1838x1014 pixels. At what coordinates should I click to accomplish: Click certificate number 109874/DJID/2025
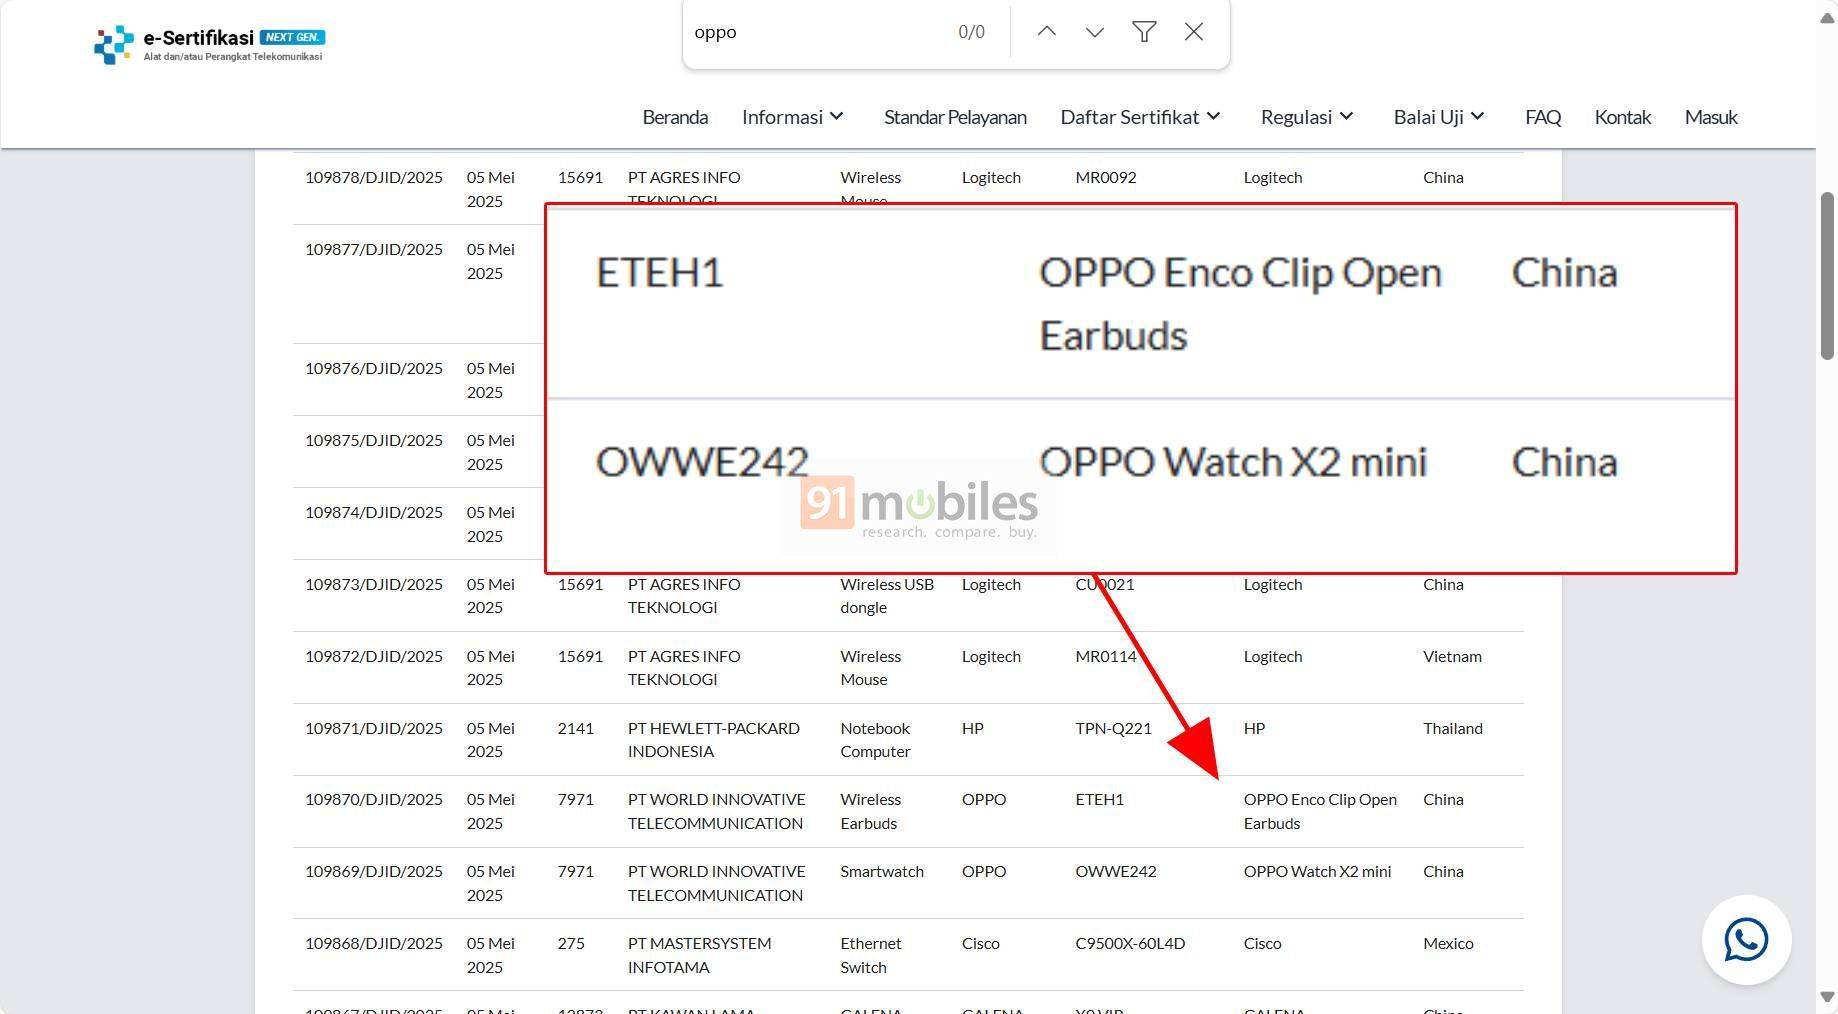pyautogui.click(x=374, y=513)
